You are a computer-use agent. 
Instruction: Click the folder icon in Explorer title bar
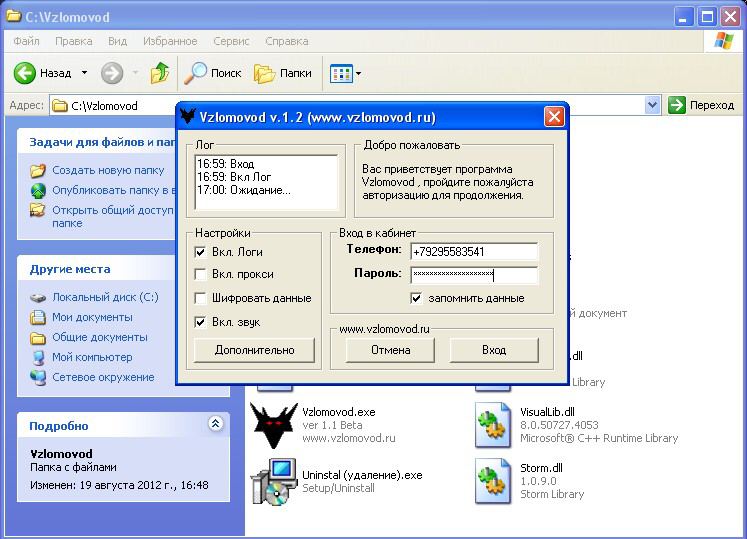13,17
